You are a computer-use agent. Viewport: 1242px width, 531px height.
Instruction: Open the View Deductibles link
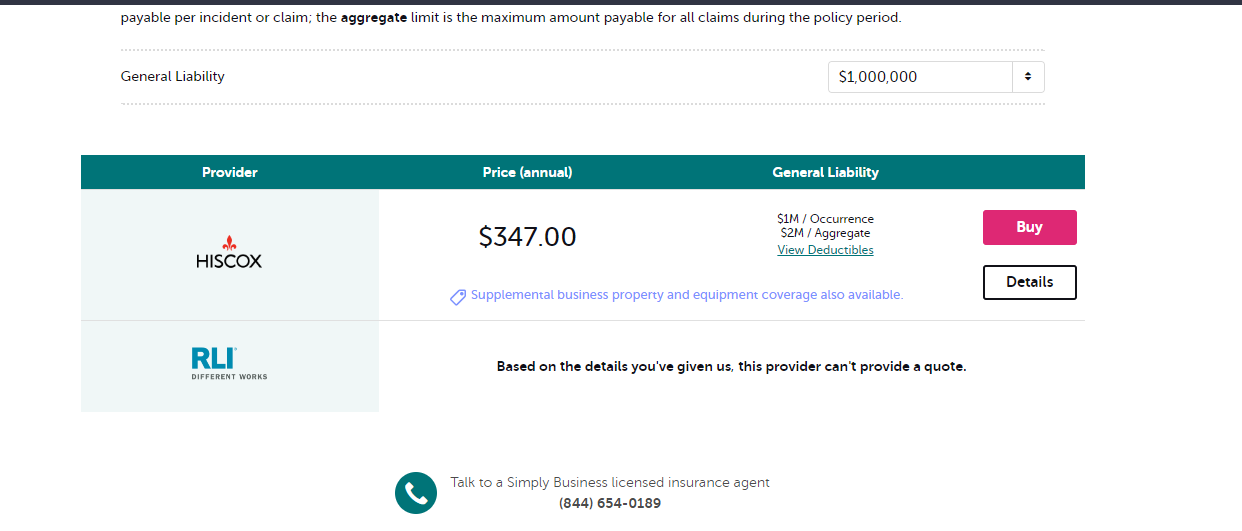coord(825,250)
